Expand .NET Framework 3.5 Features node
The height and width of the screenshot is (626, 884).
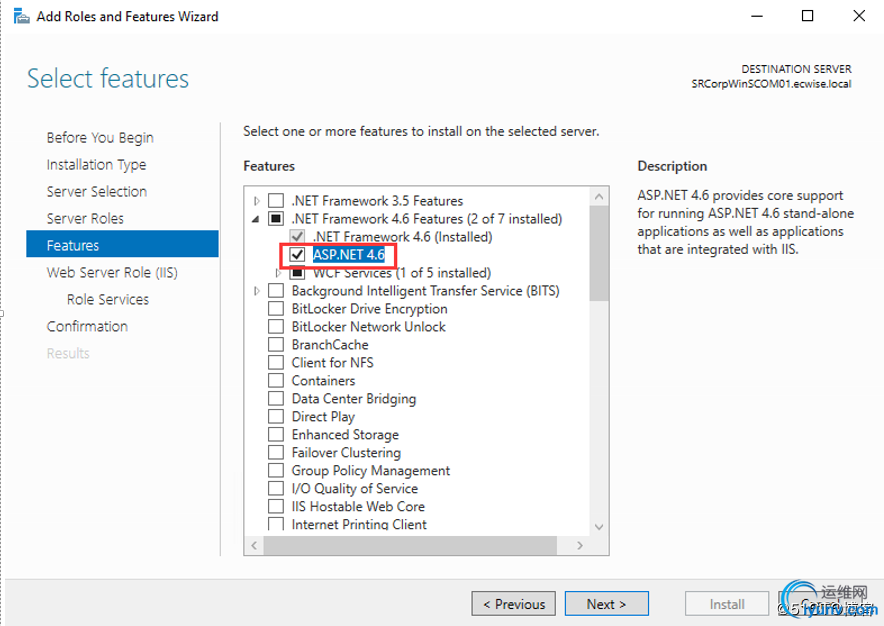(x=257, y=201)
